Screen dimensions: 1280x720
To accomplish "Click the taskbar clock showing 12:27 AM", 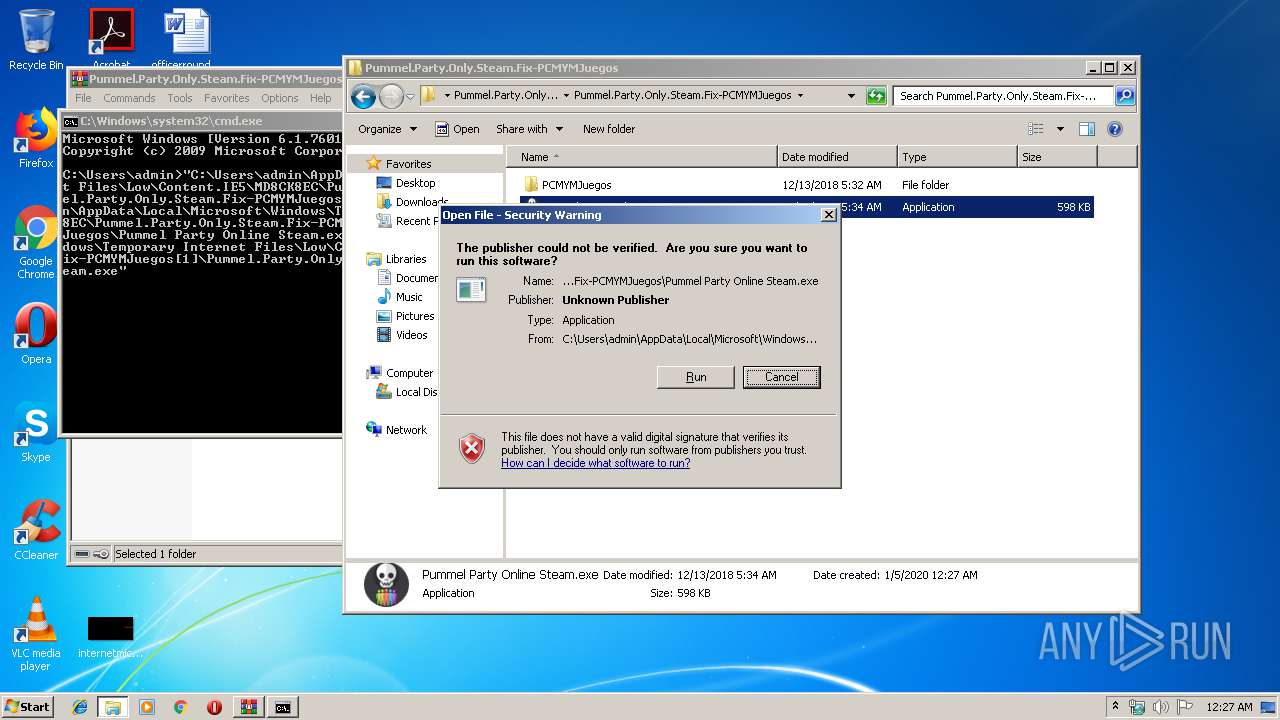I will (1228, 707).
